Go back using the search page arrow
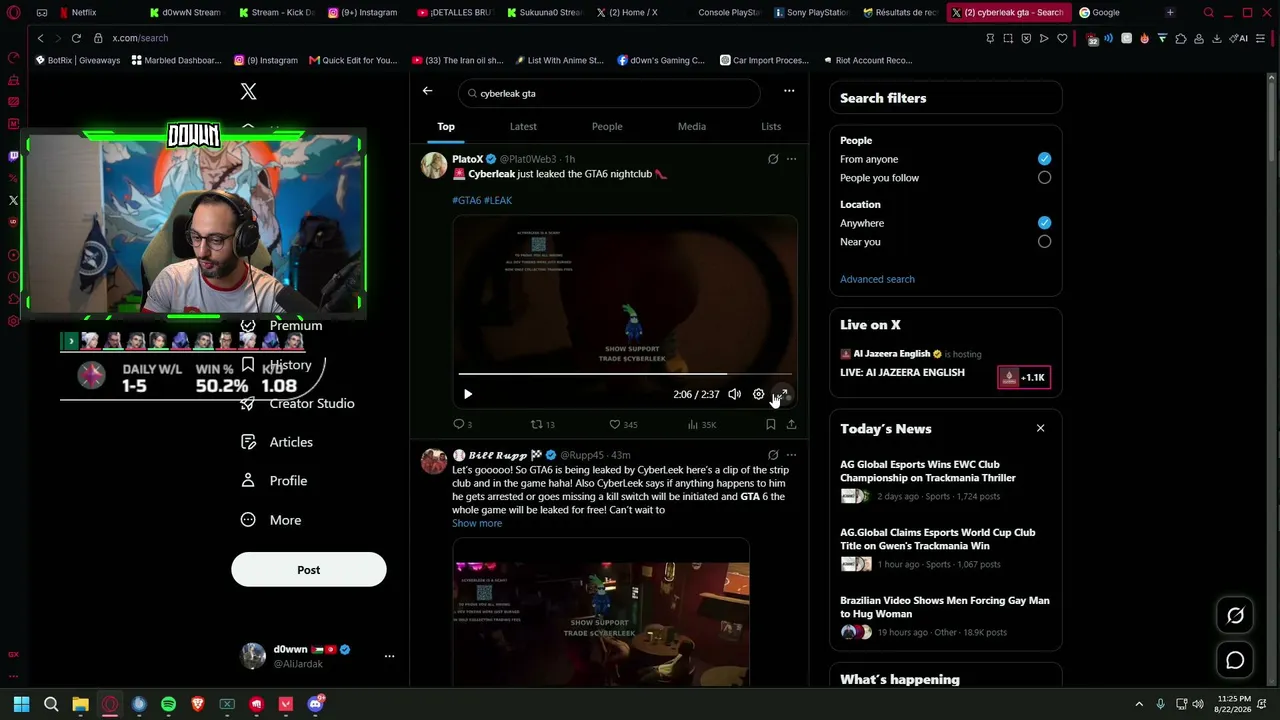Viewport: 1280px width, 720px height. [427, 91]
